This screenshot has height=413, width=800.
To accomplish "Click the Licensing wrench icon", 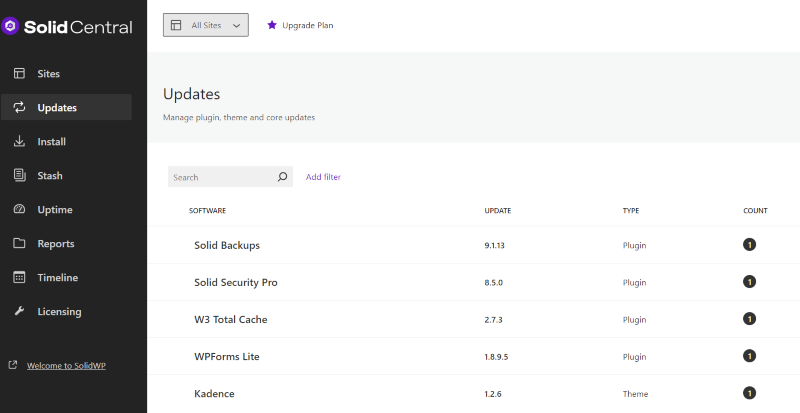I will point(19,311).
